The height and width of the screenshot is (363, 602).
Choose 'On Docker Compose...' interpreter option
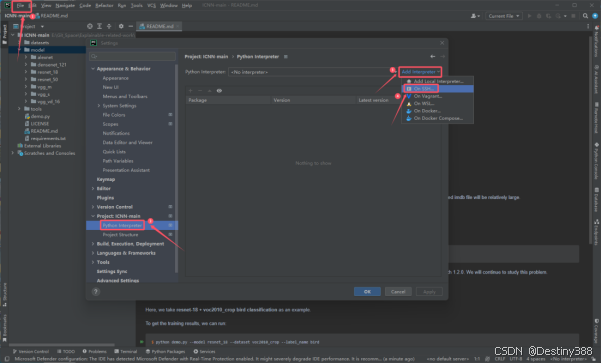pyautogui.click(x=438, y=118)
